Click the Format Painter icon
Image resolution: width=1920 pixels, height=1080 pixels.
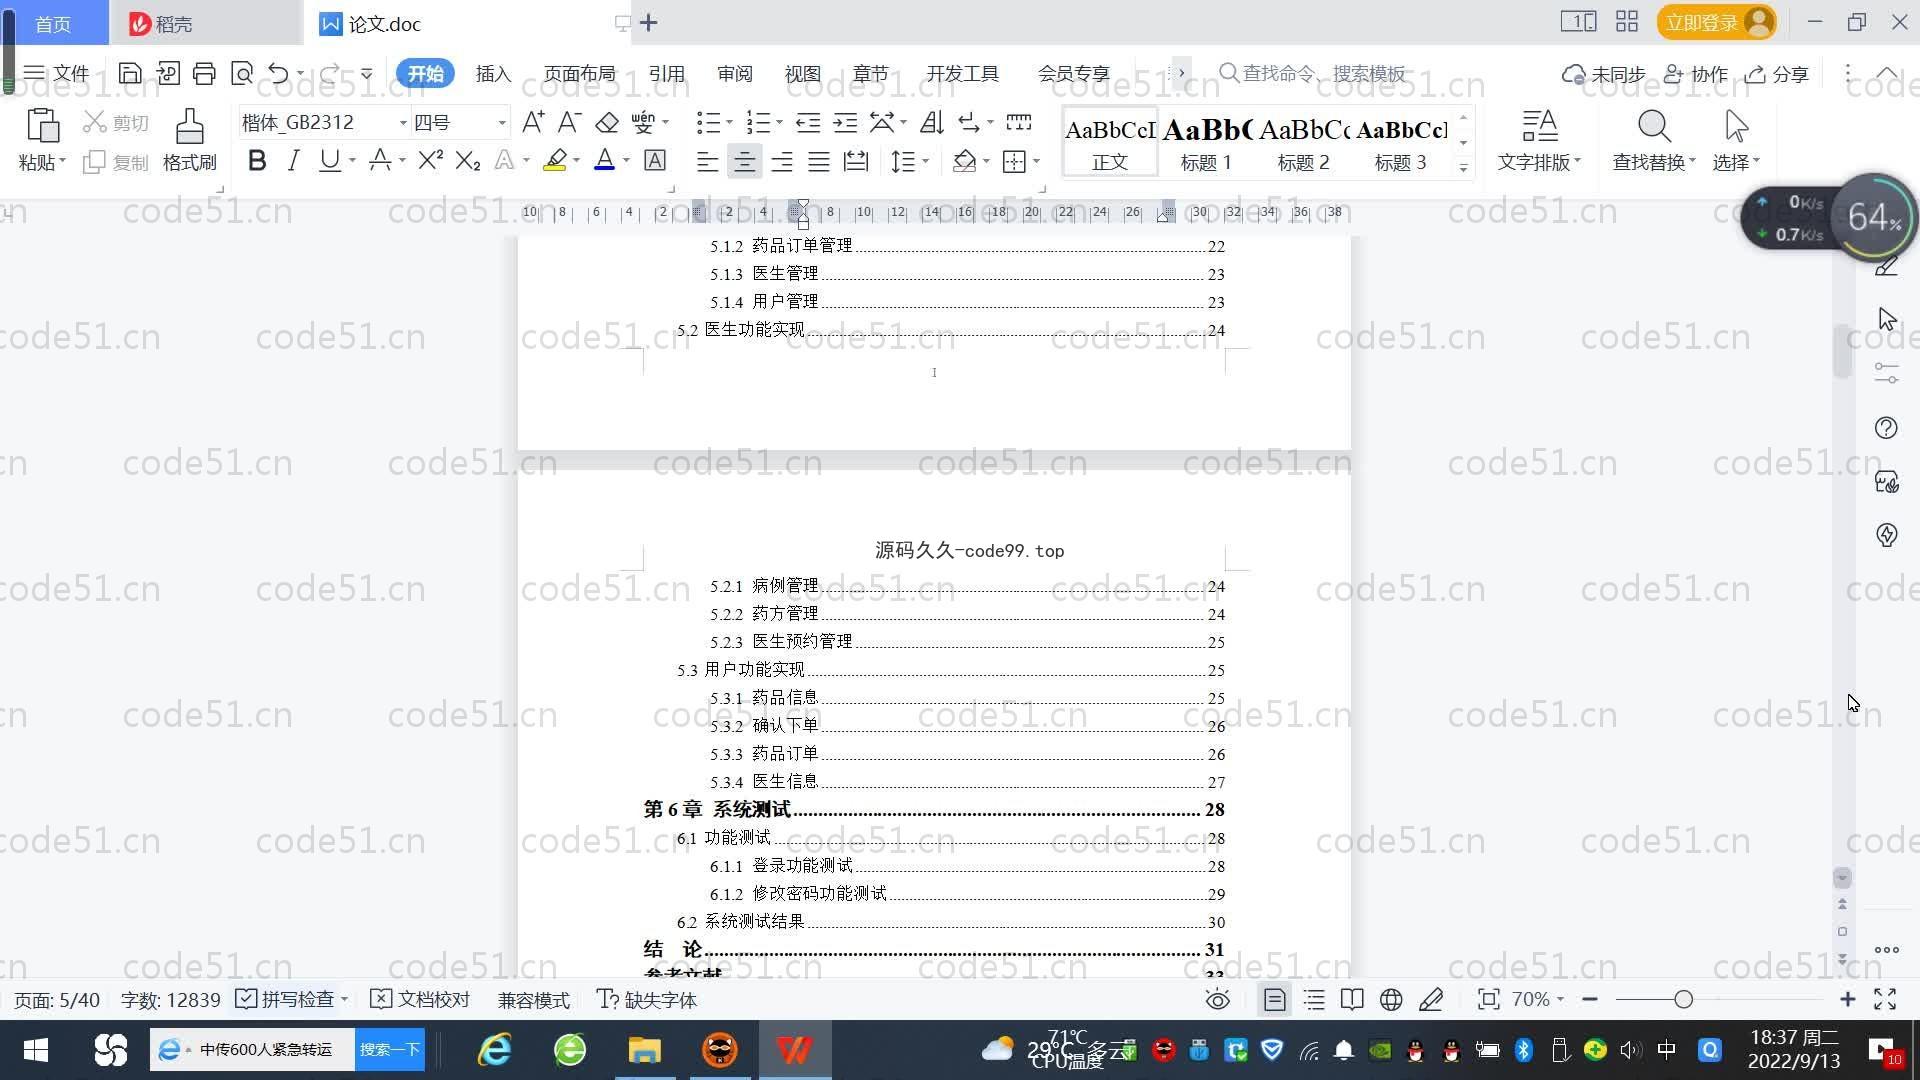[x=189, y=127]
